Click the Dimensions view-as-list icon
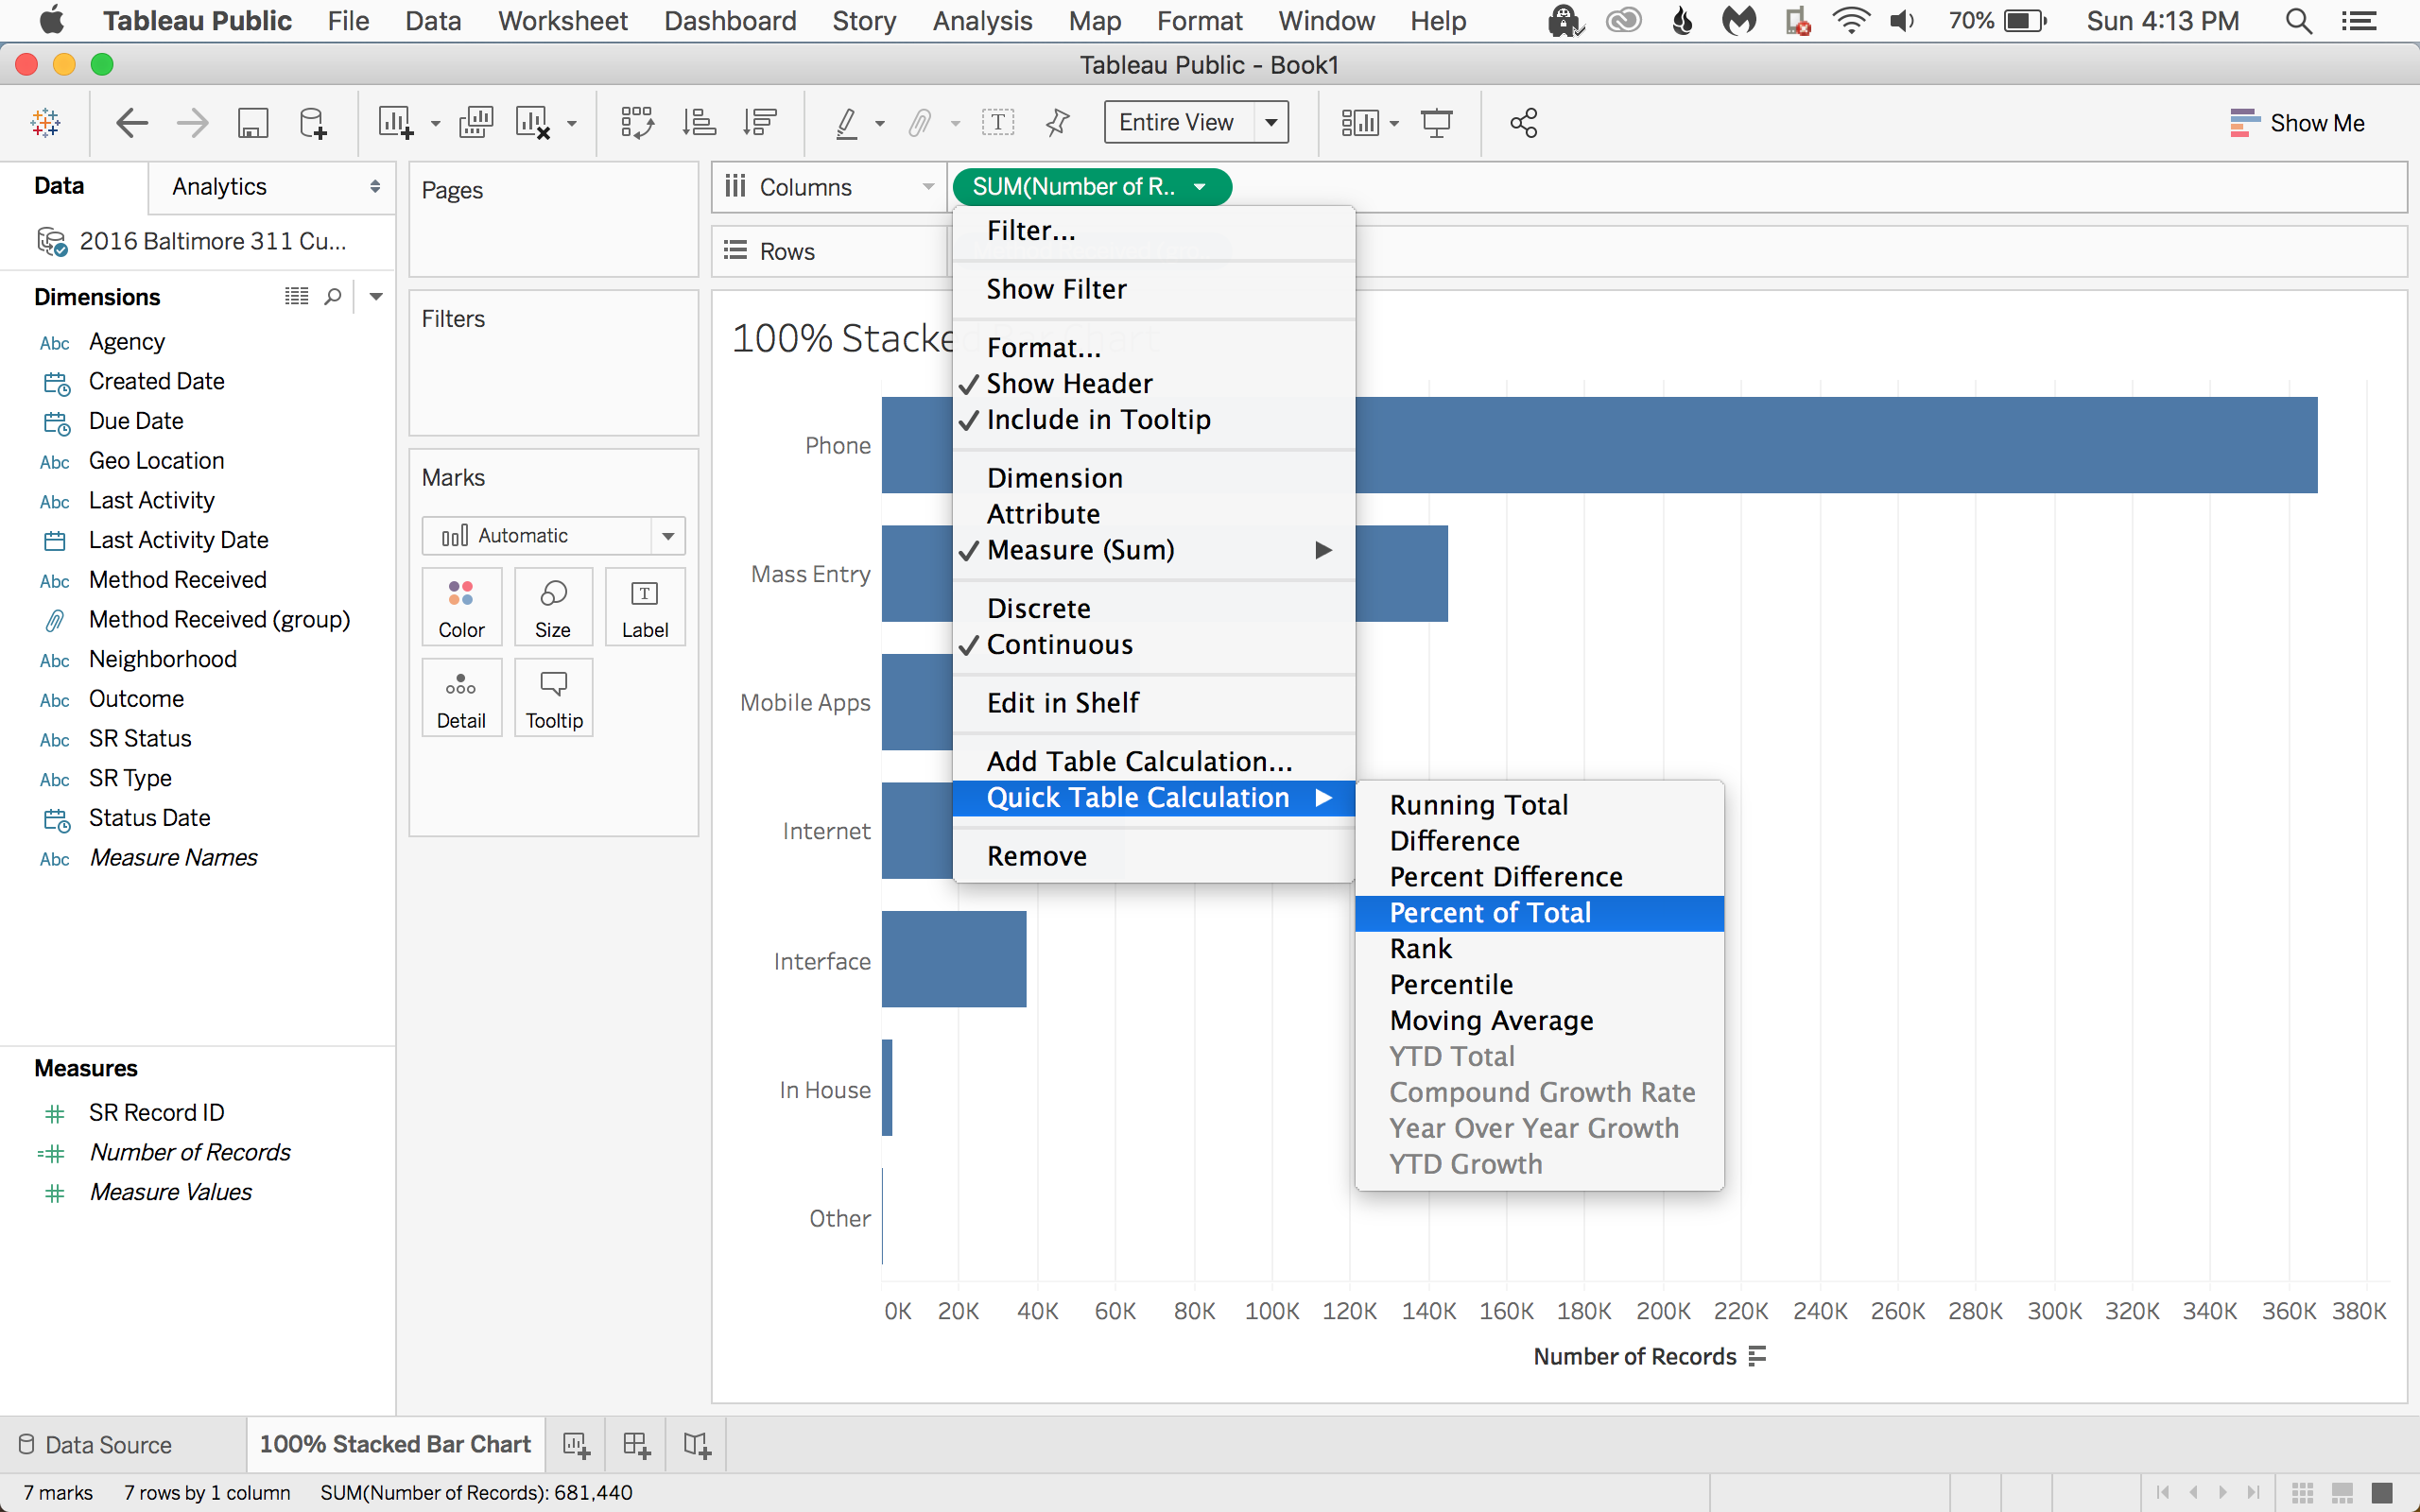The width and height of the screenshot is (2420, 1512). point(296,296)
